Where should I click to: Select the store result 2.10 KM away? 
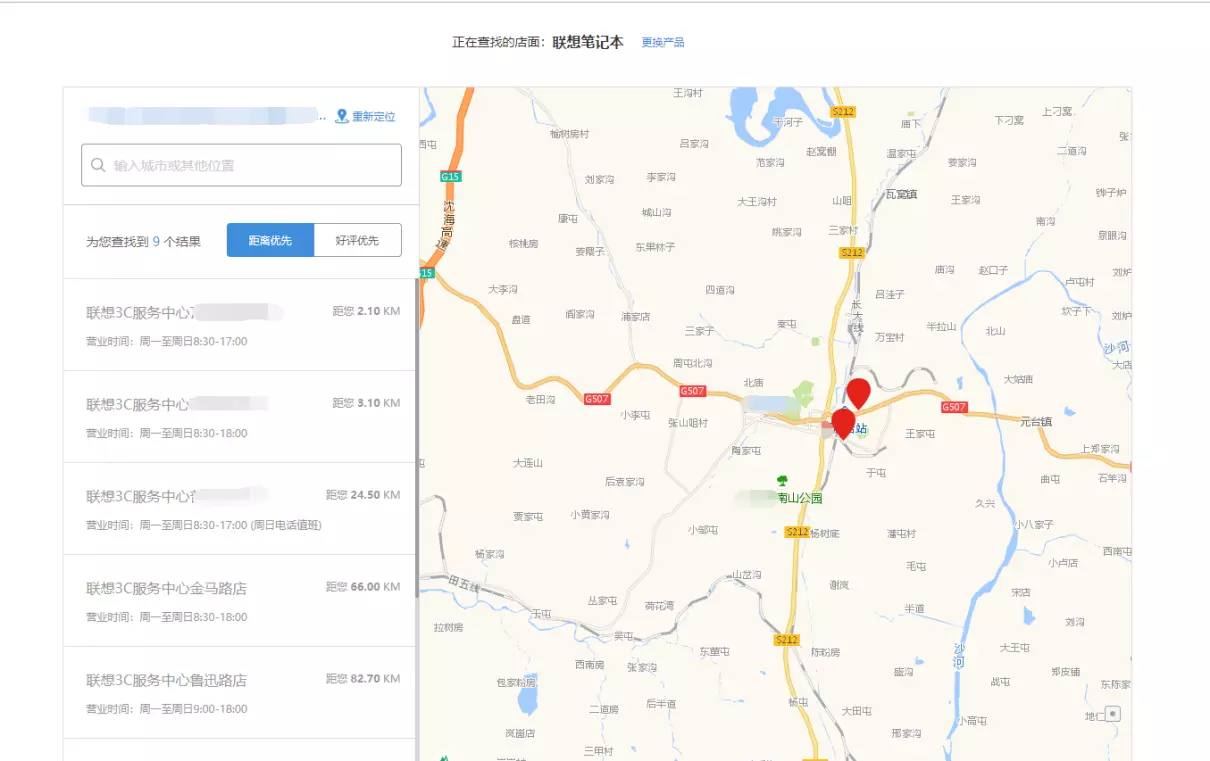click(x=240, y=325)
